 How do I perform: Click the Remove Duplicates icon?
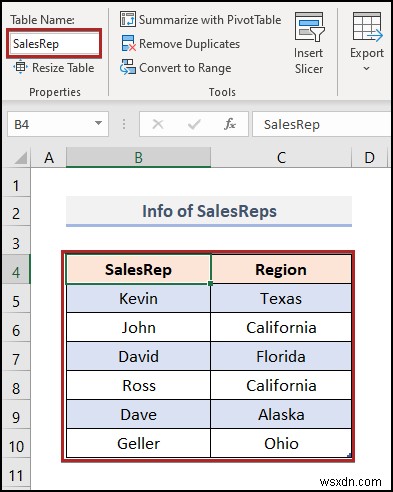[129, 44]
